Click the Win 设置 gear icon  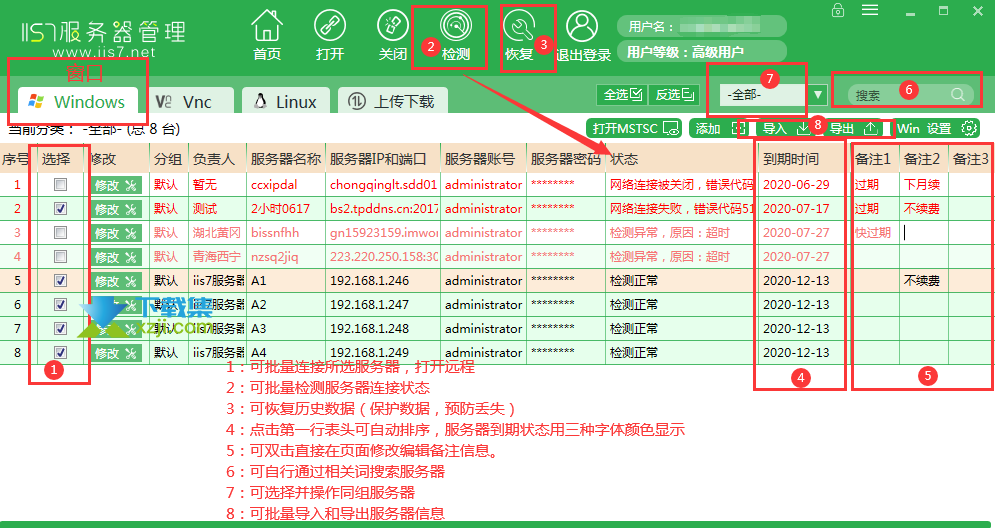pos(968,128)
